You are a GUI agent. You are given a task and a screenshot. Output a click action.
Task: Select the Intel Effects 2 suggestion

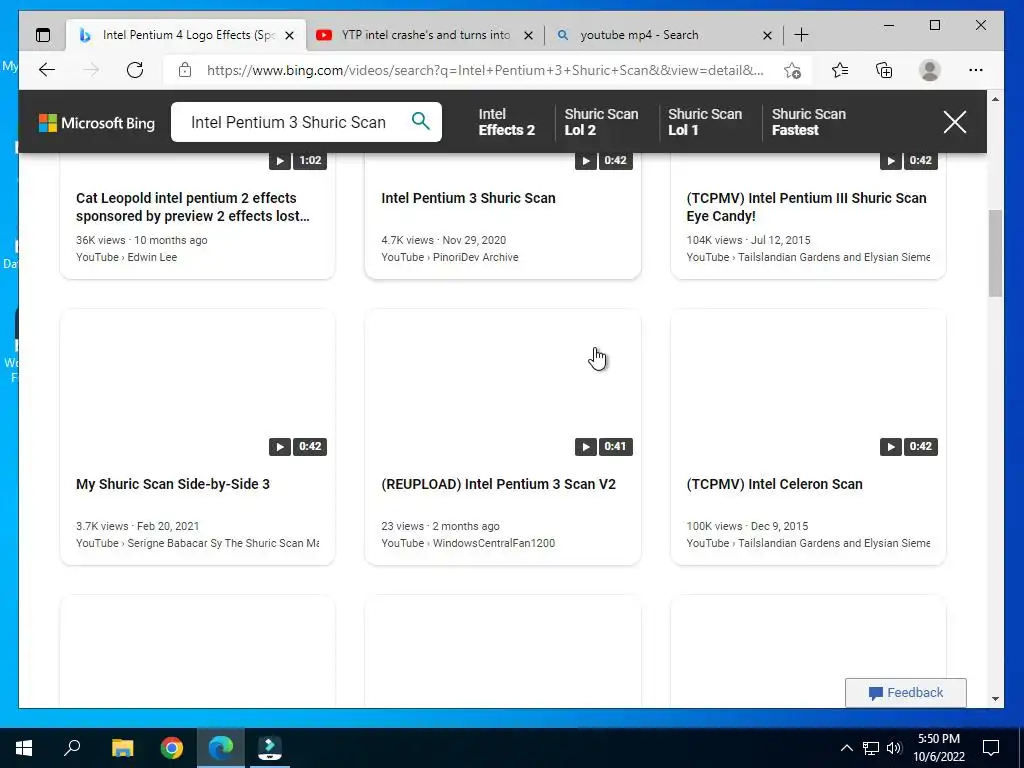click(x=506, y=122)
